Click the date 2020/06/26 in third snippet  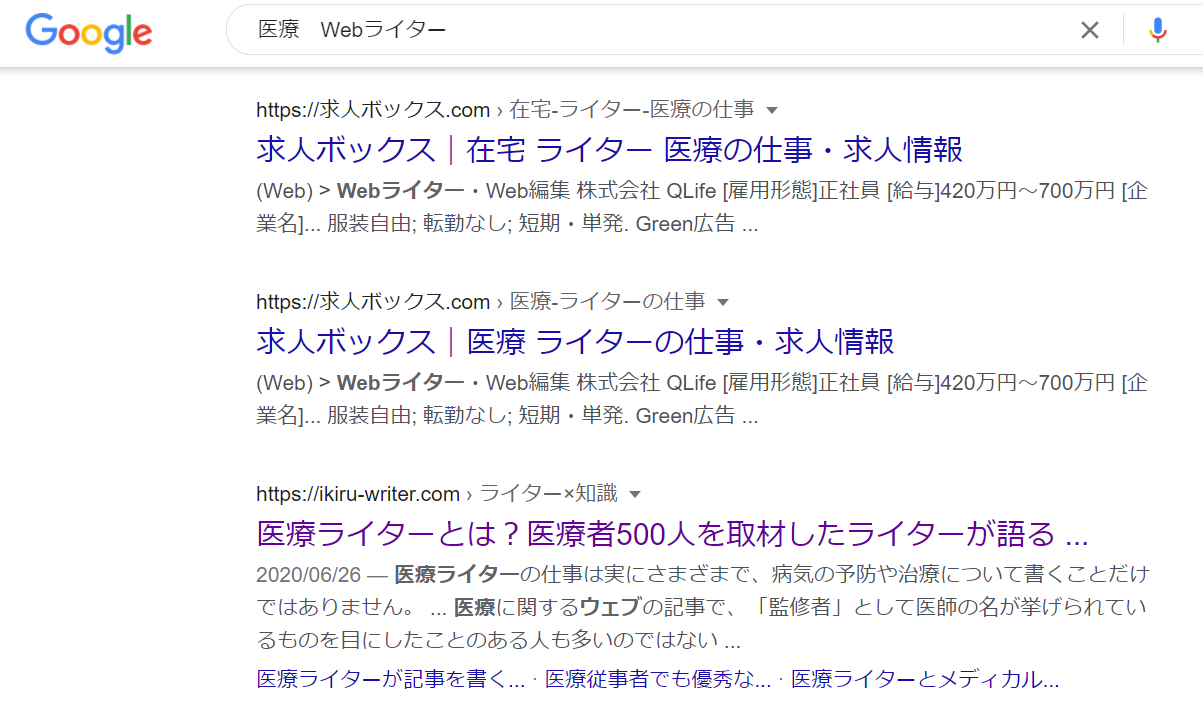tap(307, 575)
